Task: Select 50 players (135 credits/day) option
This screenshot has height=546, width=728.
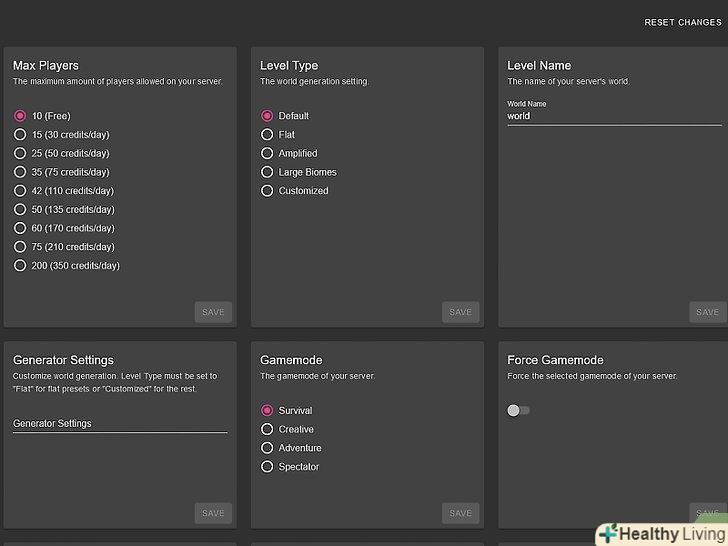Action: (20, 210)
